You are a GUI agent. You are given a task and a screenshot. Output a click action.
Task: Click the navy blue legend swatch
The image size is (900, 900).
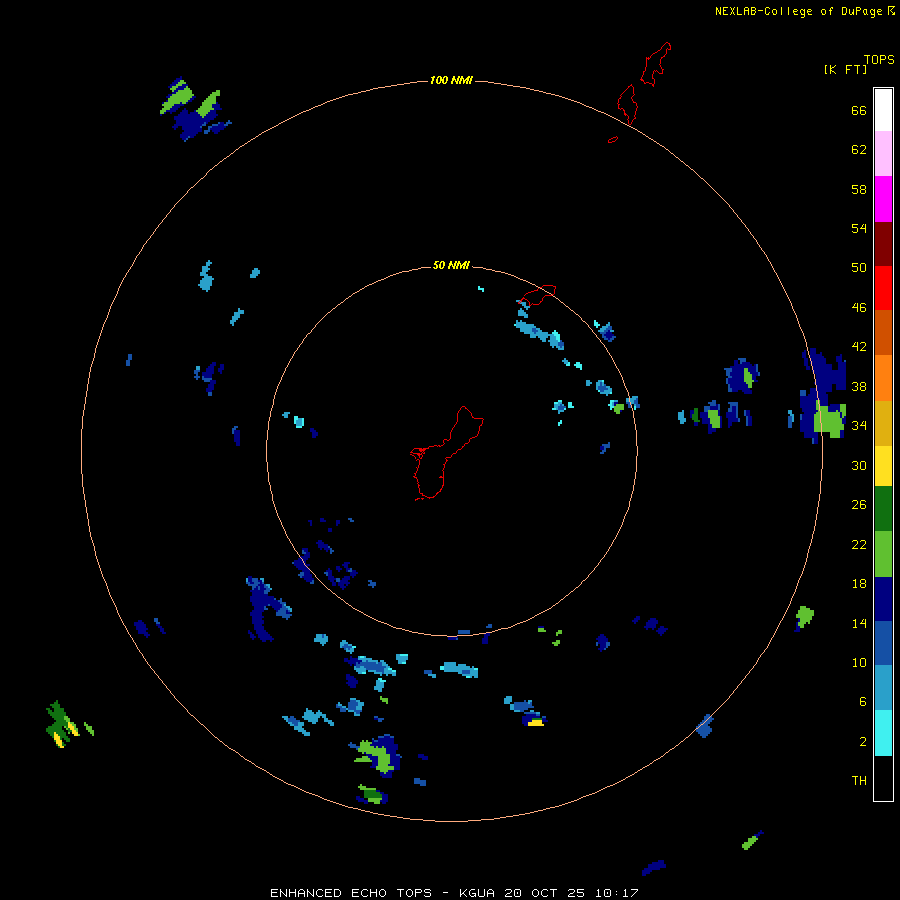pos(883,599)
